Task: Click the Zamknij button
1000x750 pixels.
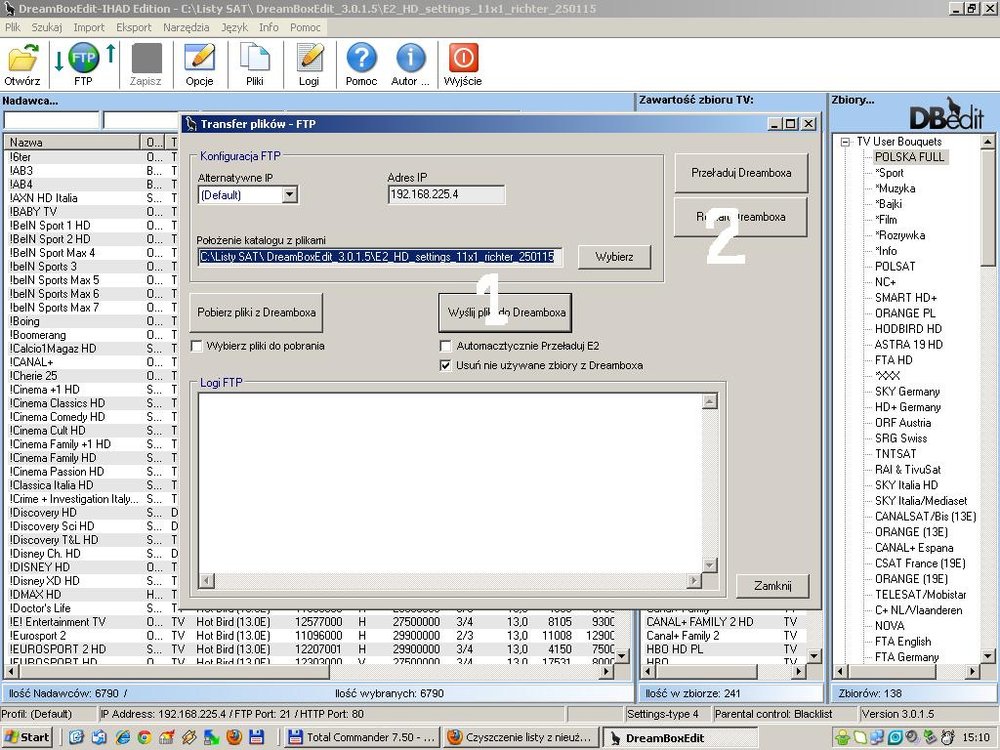Action: coord(772,586)
